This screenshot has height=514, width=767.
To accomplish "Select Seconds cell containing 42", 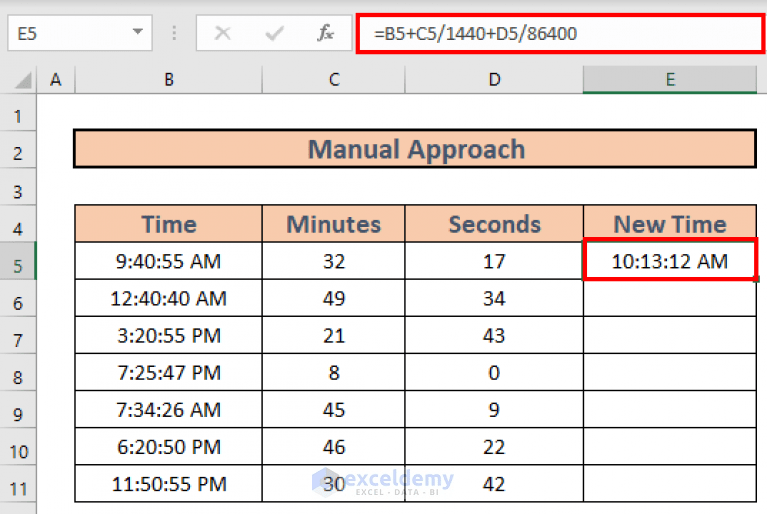I will [x=494, y=484].
